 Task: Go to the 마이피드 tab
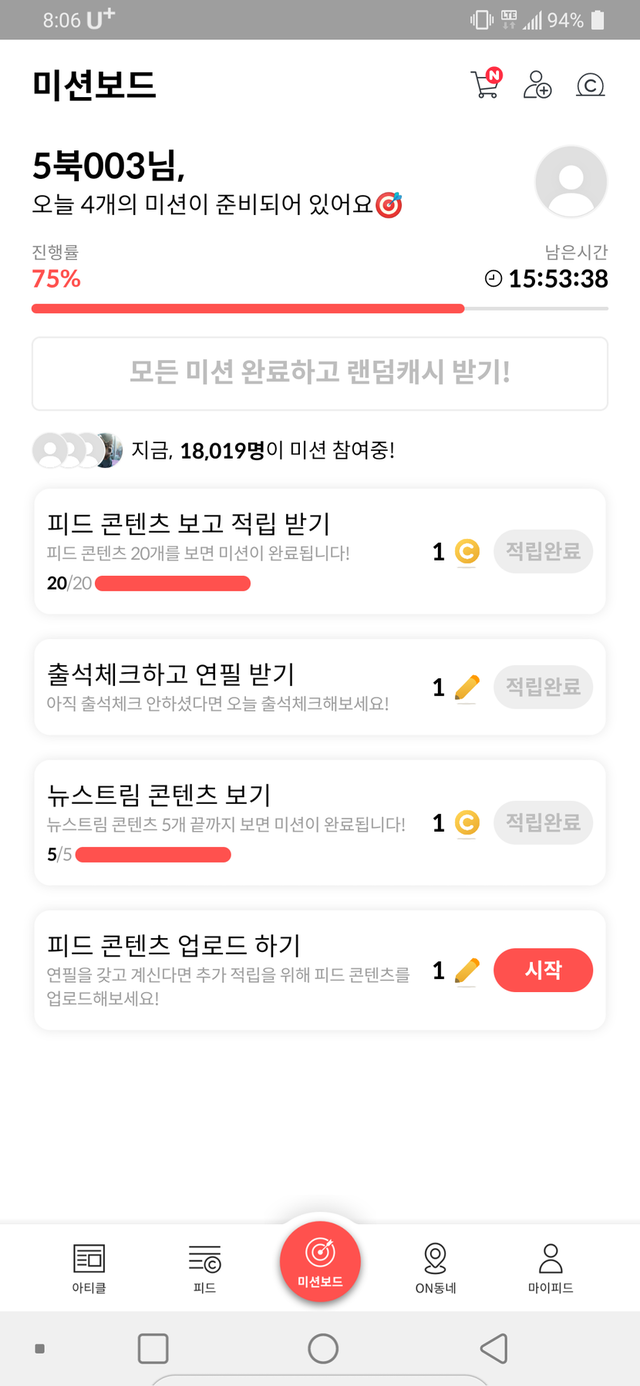pyautogui.click(x=550, y=1268)
